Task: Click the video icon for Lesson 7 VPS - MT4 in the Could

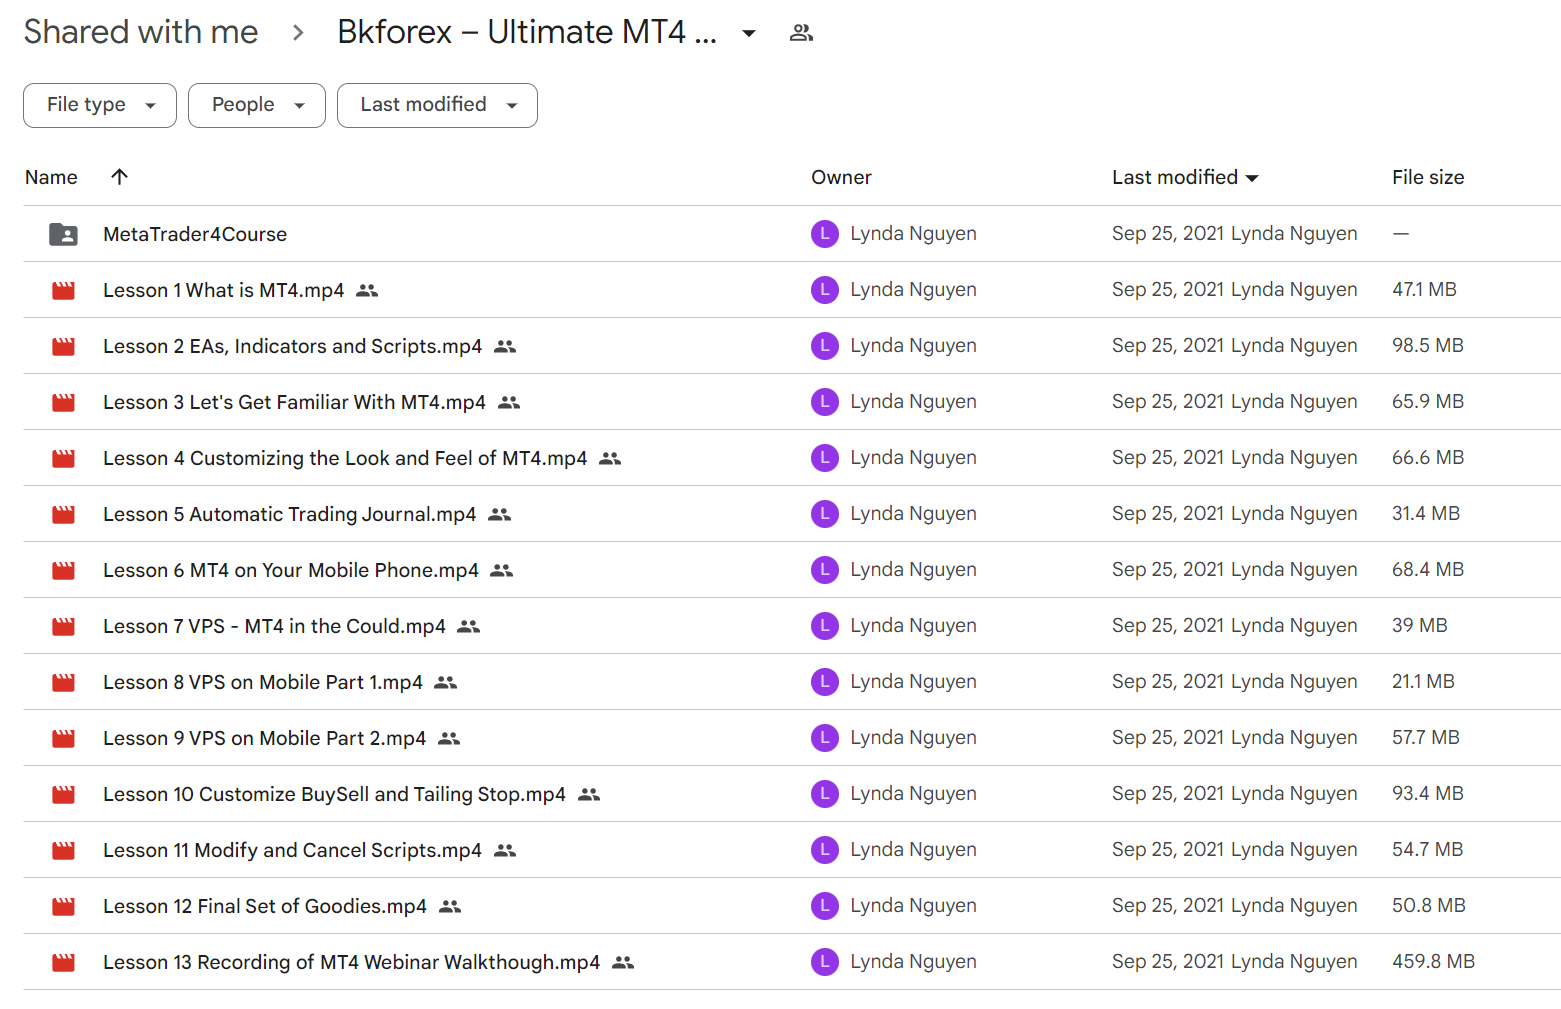Action: pyautogui.click(x=63, y=627)
